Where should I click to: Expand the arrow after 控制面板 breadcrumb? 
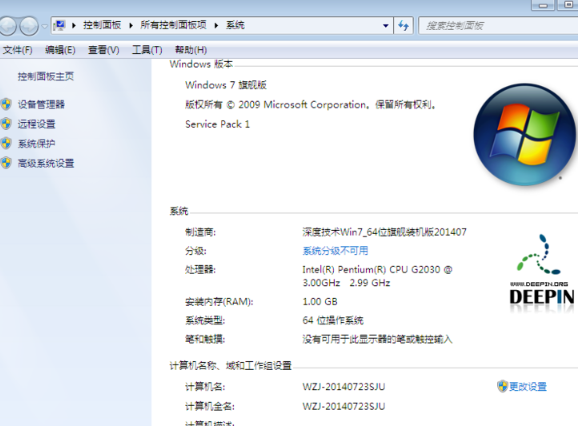pos(131,25)
